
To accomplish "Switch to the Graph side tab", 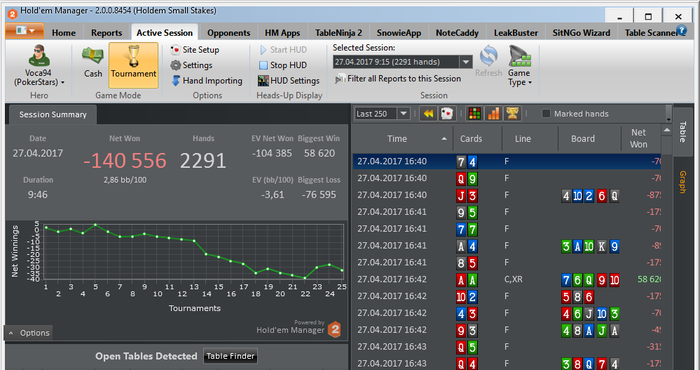I will 682,182.
